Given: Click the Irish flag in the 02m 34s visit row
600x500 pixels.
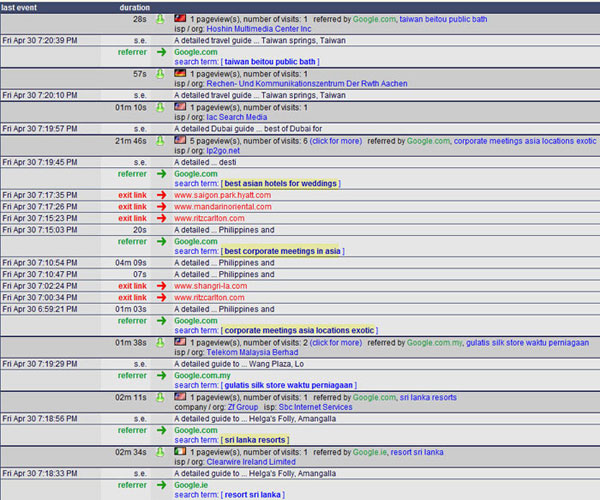Looking at the screenshot, I should tap(180, 452).
